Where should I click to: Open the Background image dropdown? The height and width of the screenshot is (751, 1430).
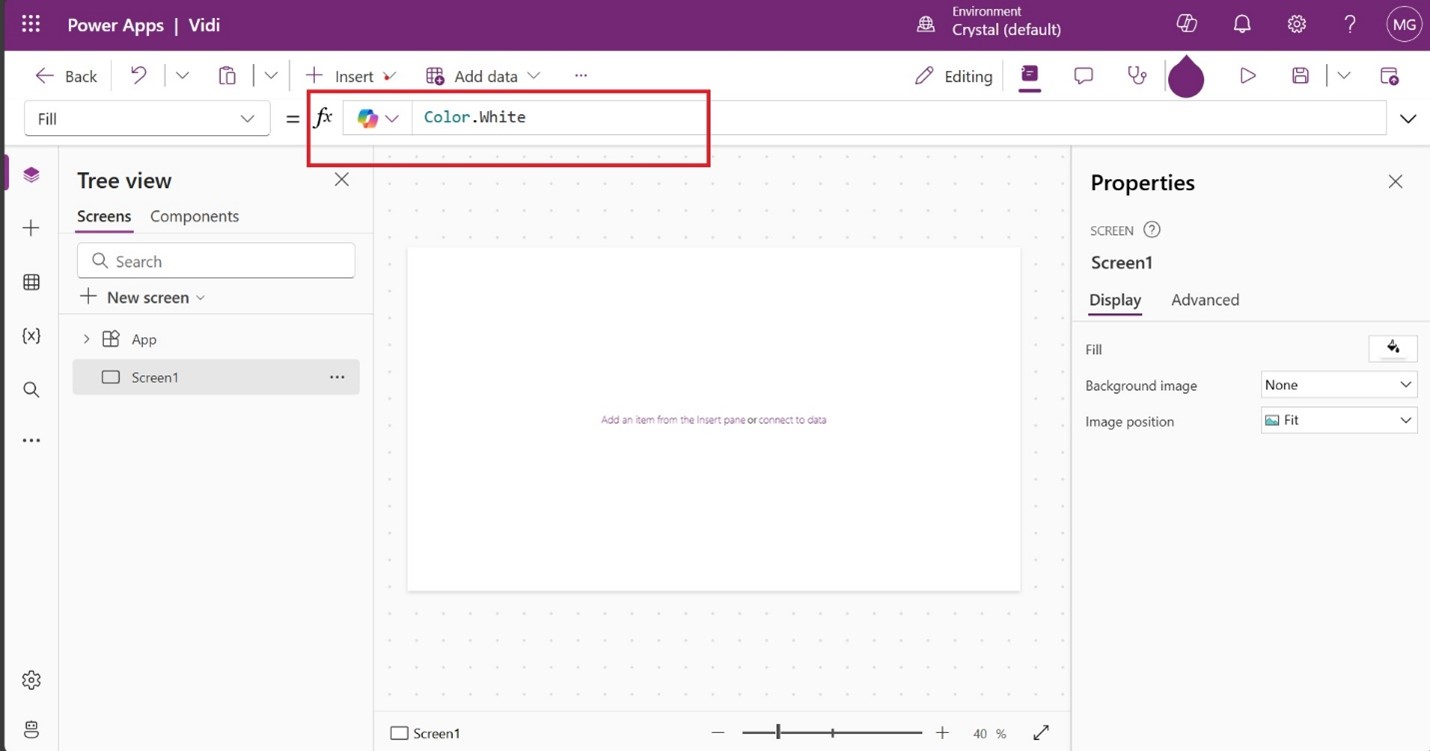(x=1338, y=385)
